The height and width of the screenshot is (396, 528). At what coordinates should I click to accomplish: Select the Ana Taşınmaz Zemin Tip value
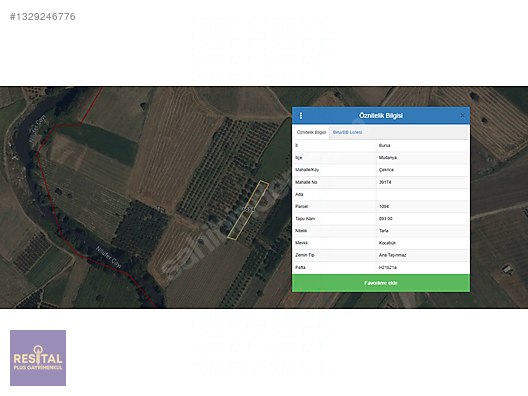392,255
